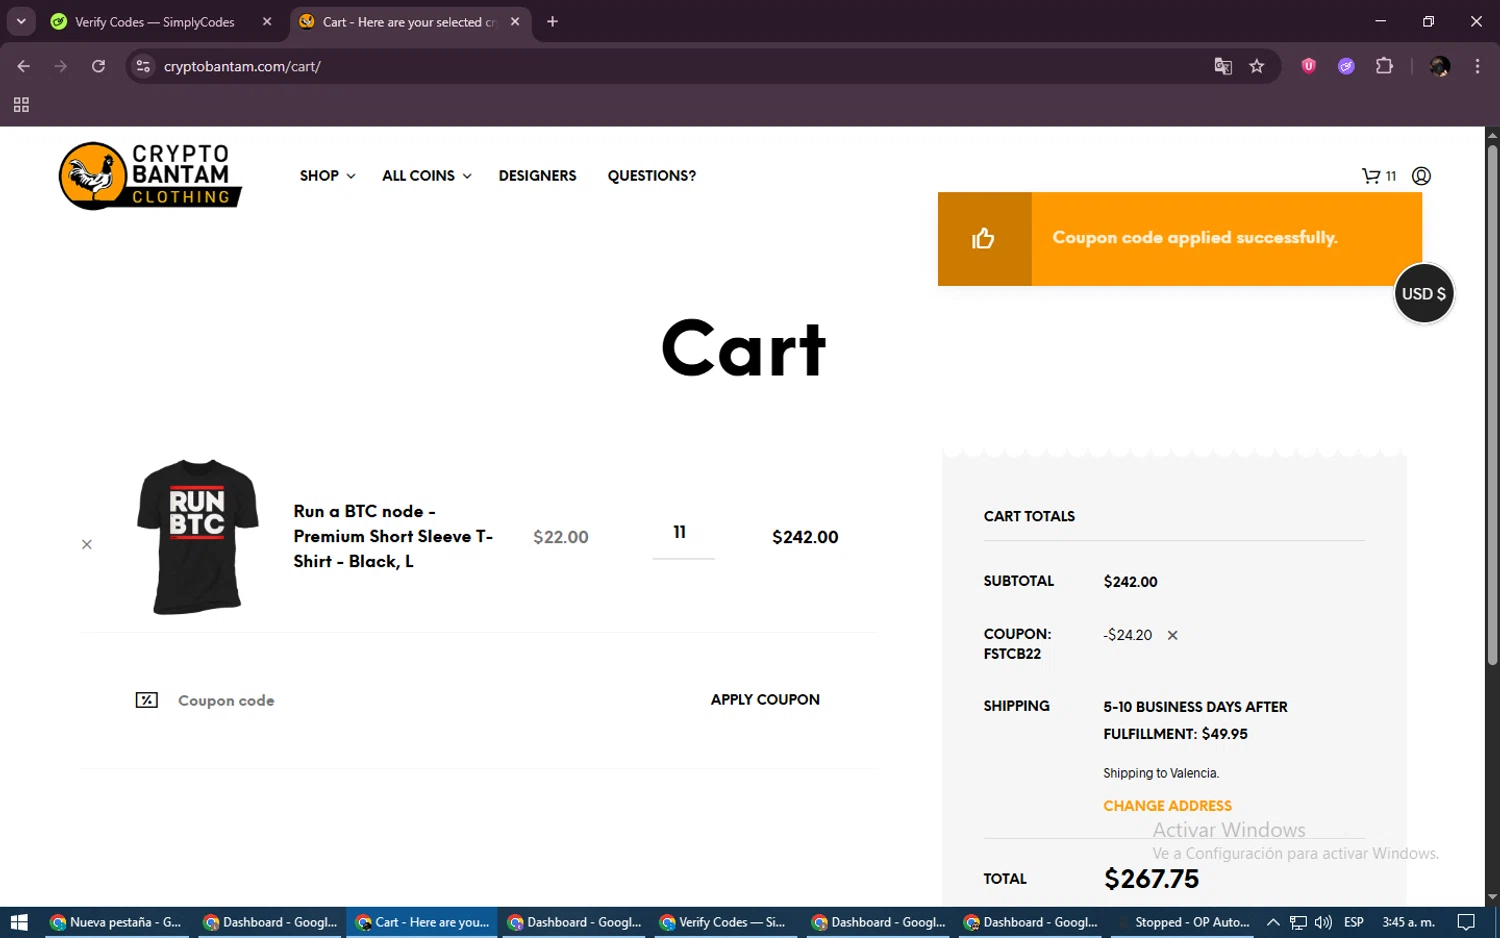Click the Run BTC shirt thumbnail

(198, 537)
